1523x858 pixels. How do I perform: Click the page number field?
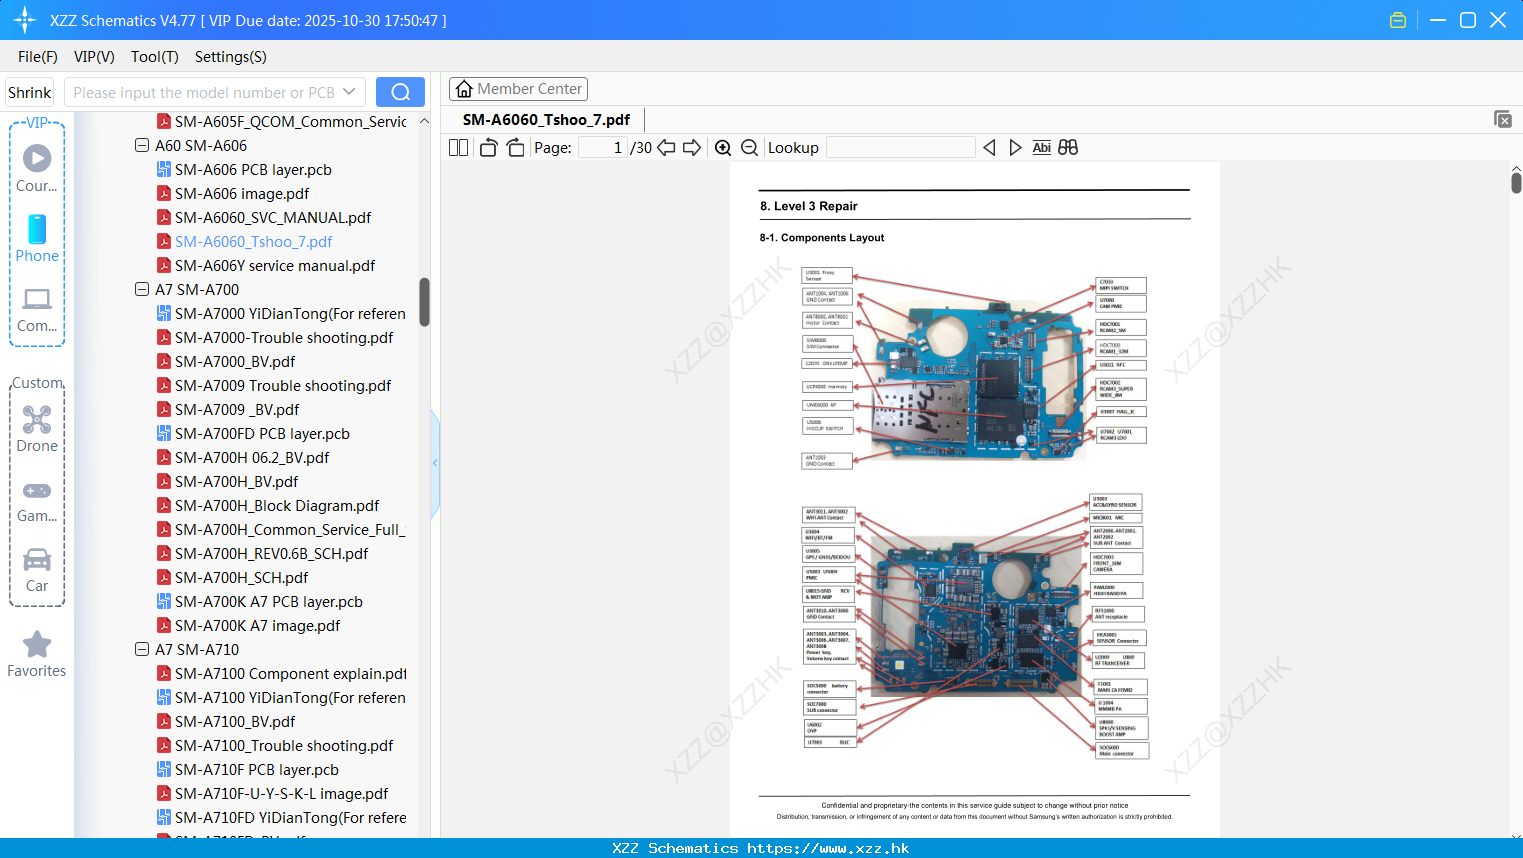pos(603,148)
